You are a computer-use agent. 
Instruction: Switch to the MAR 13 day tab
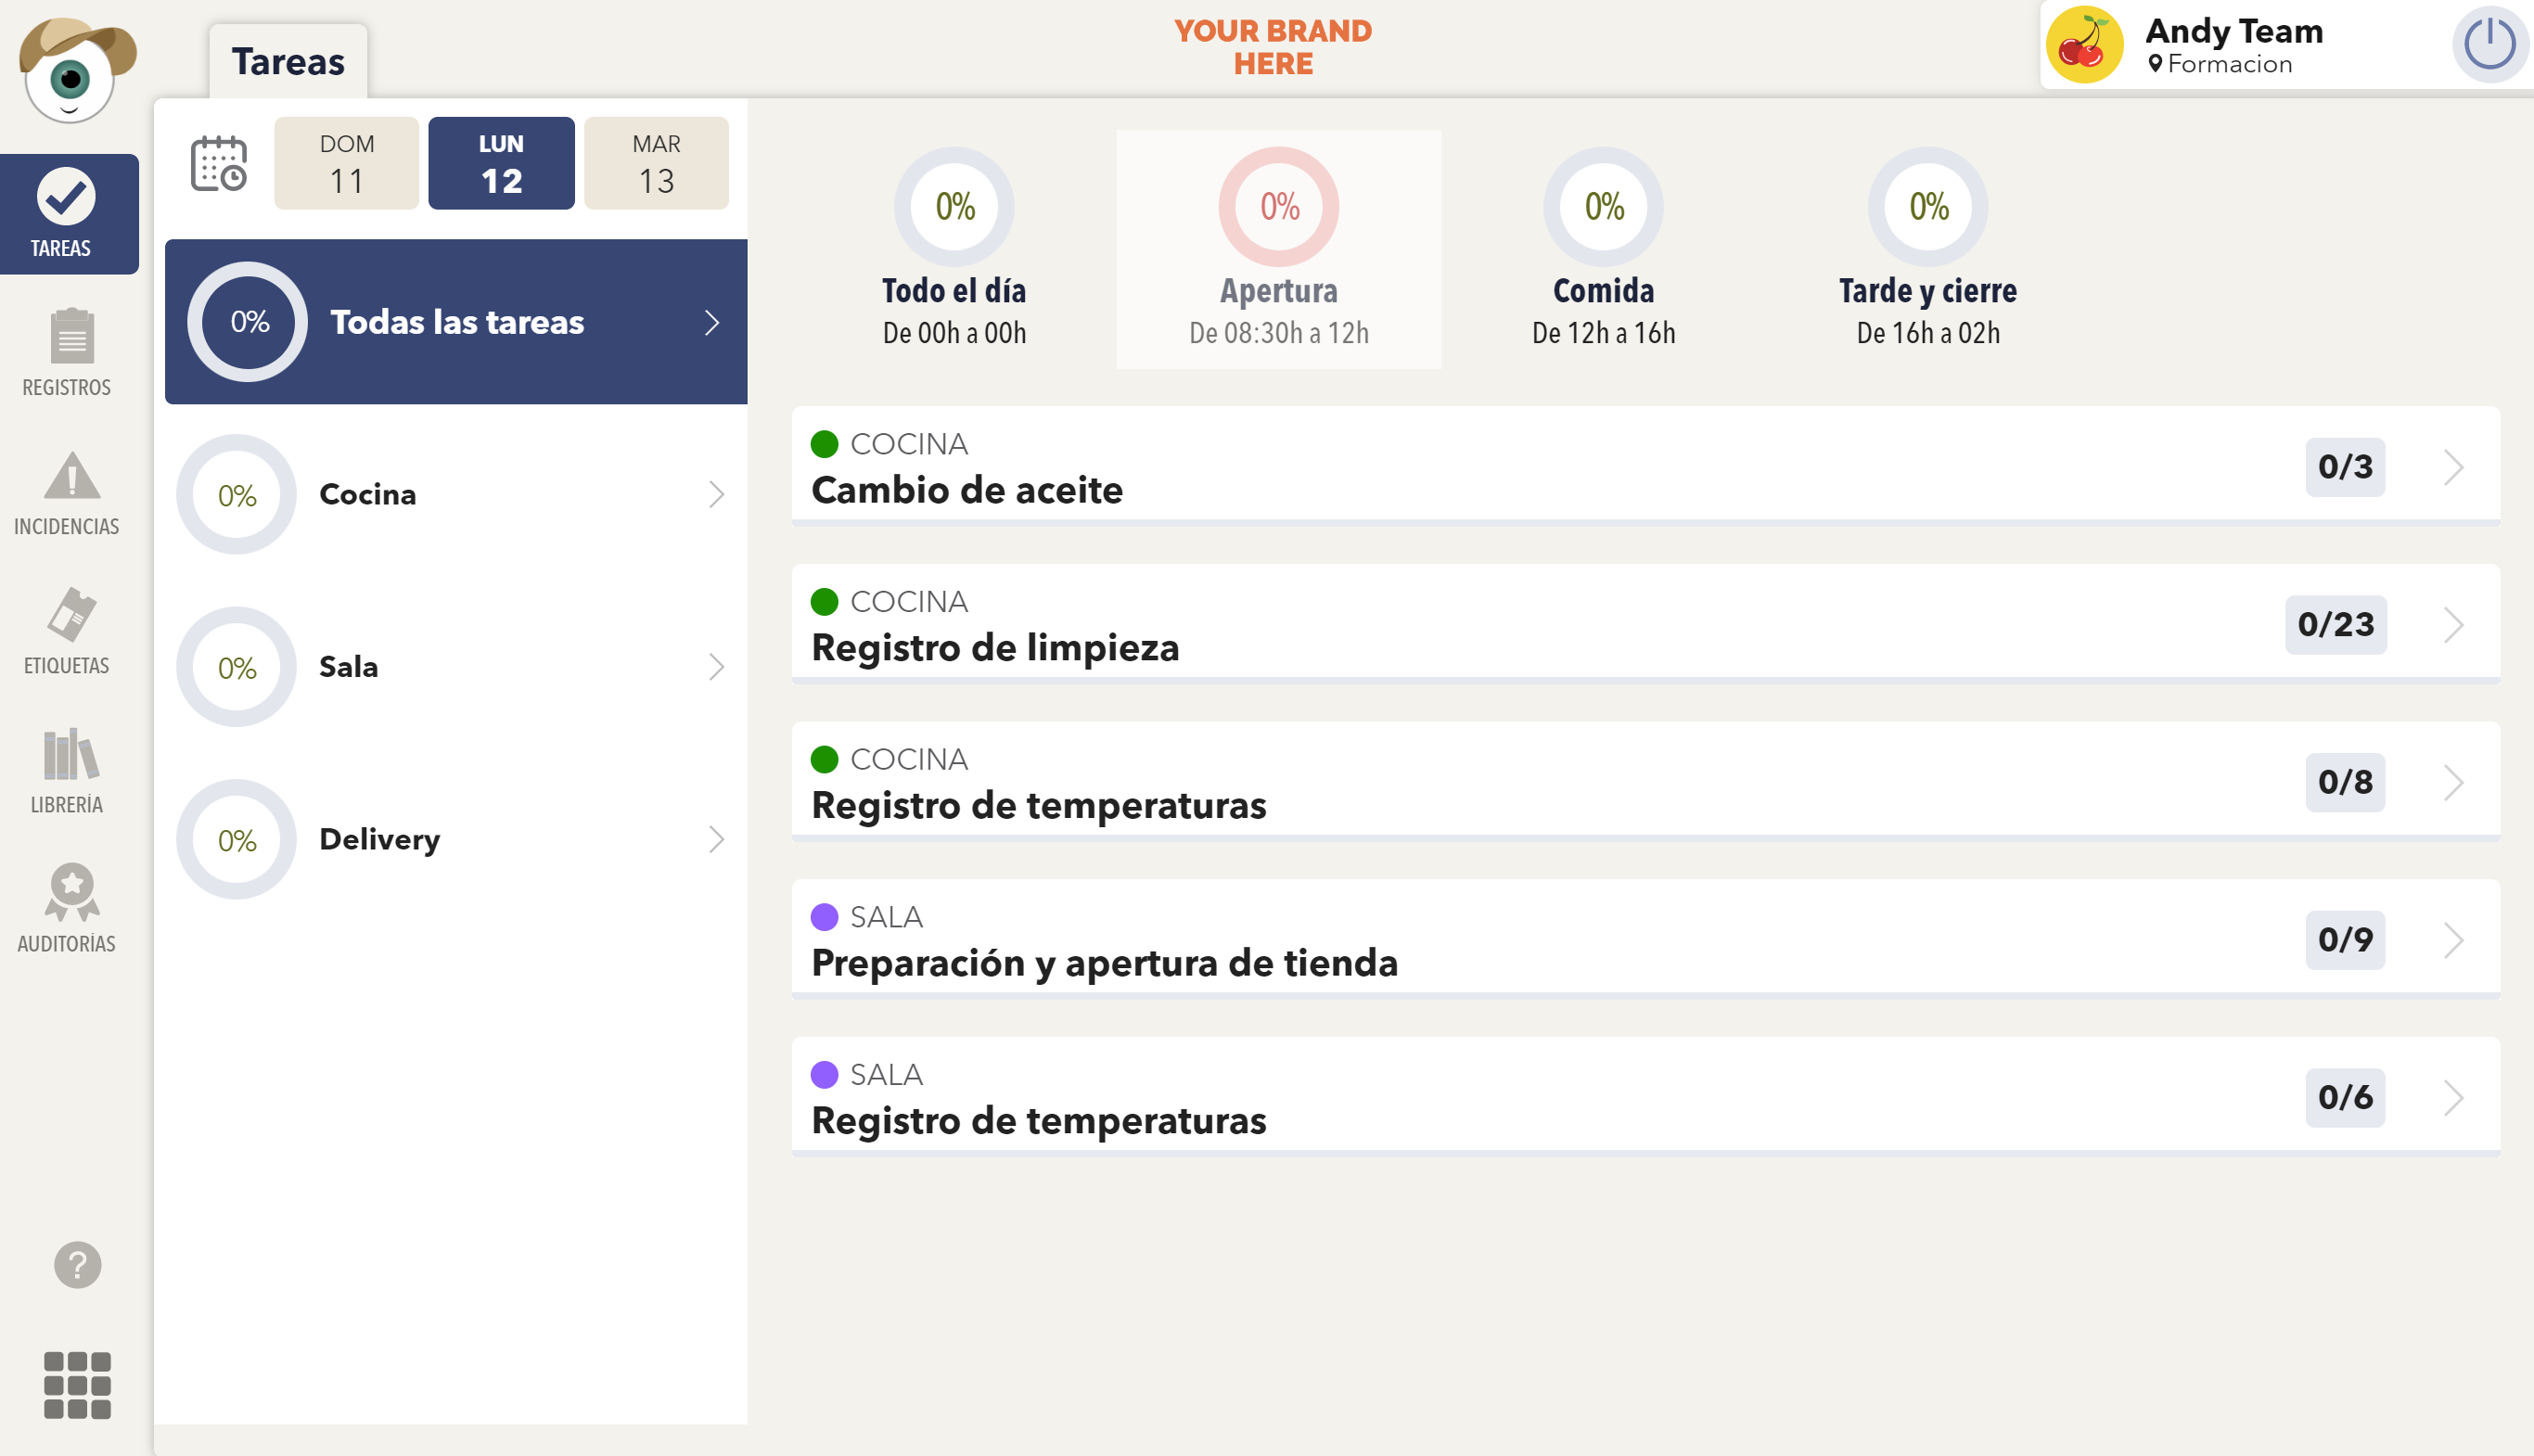coord(656,163)
